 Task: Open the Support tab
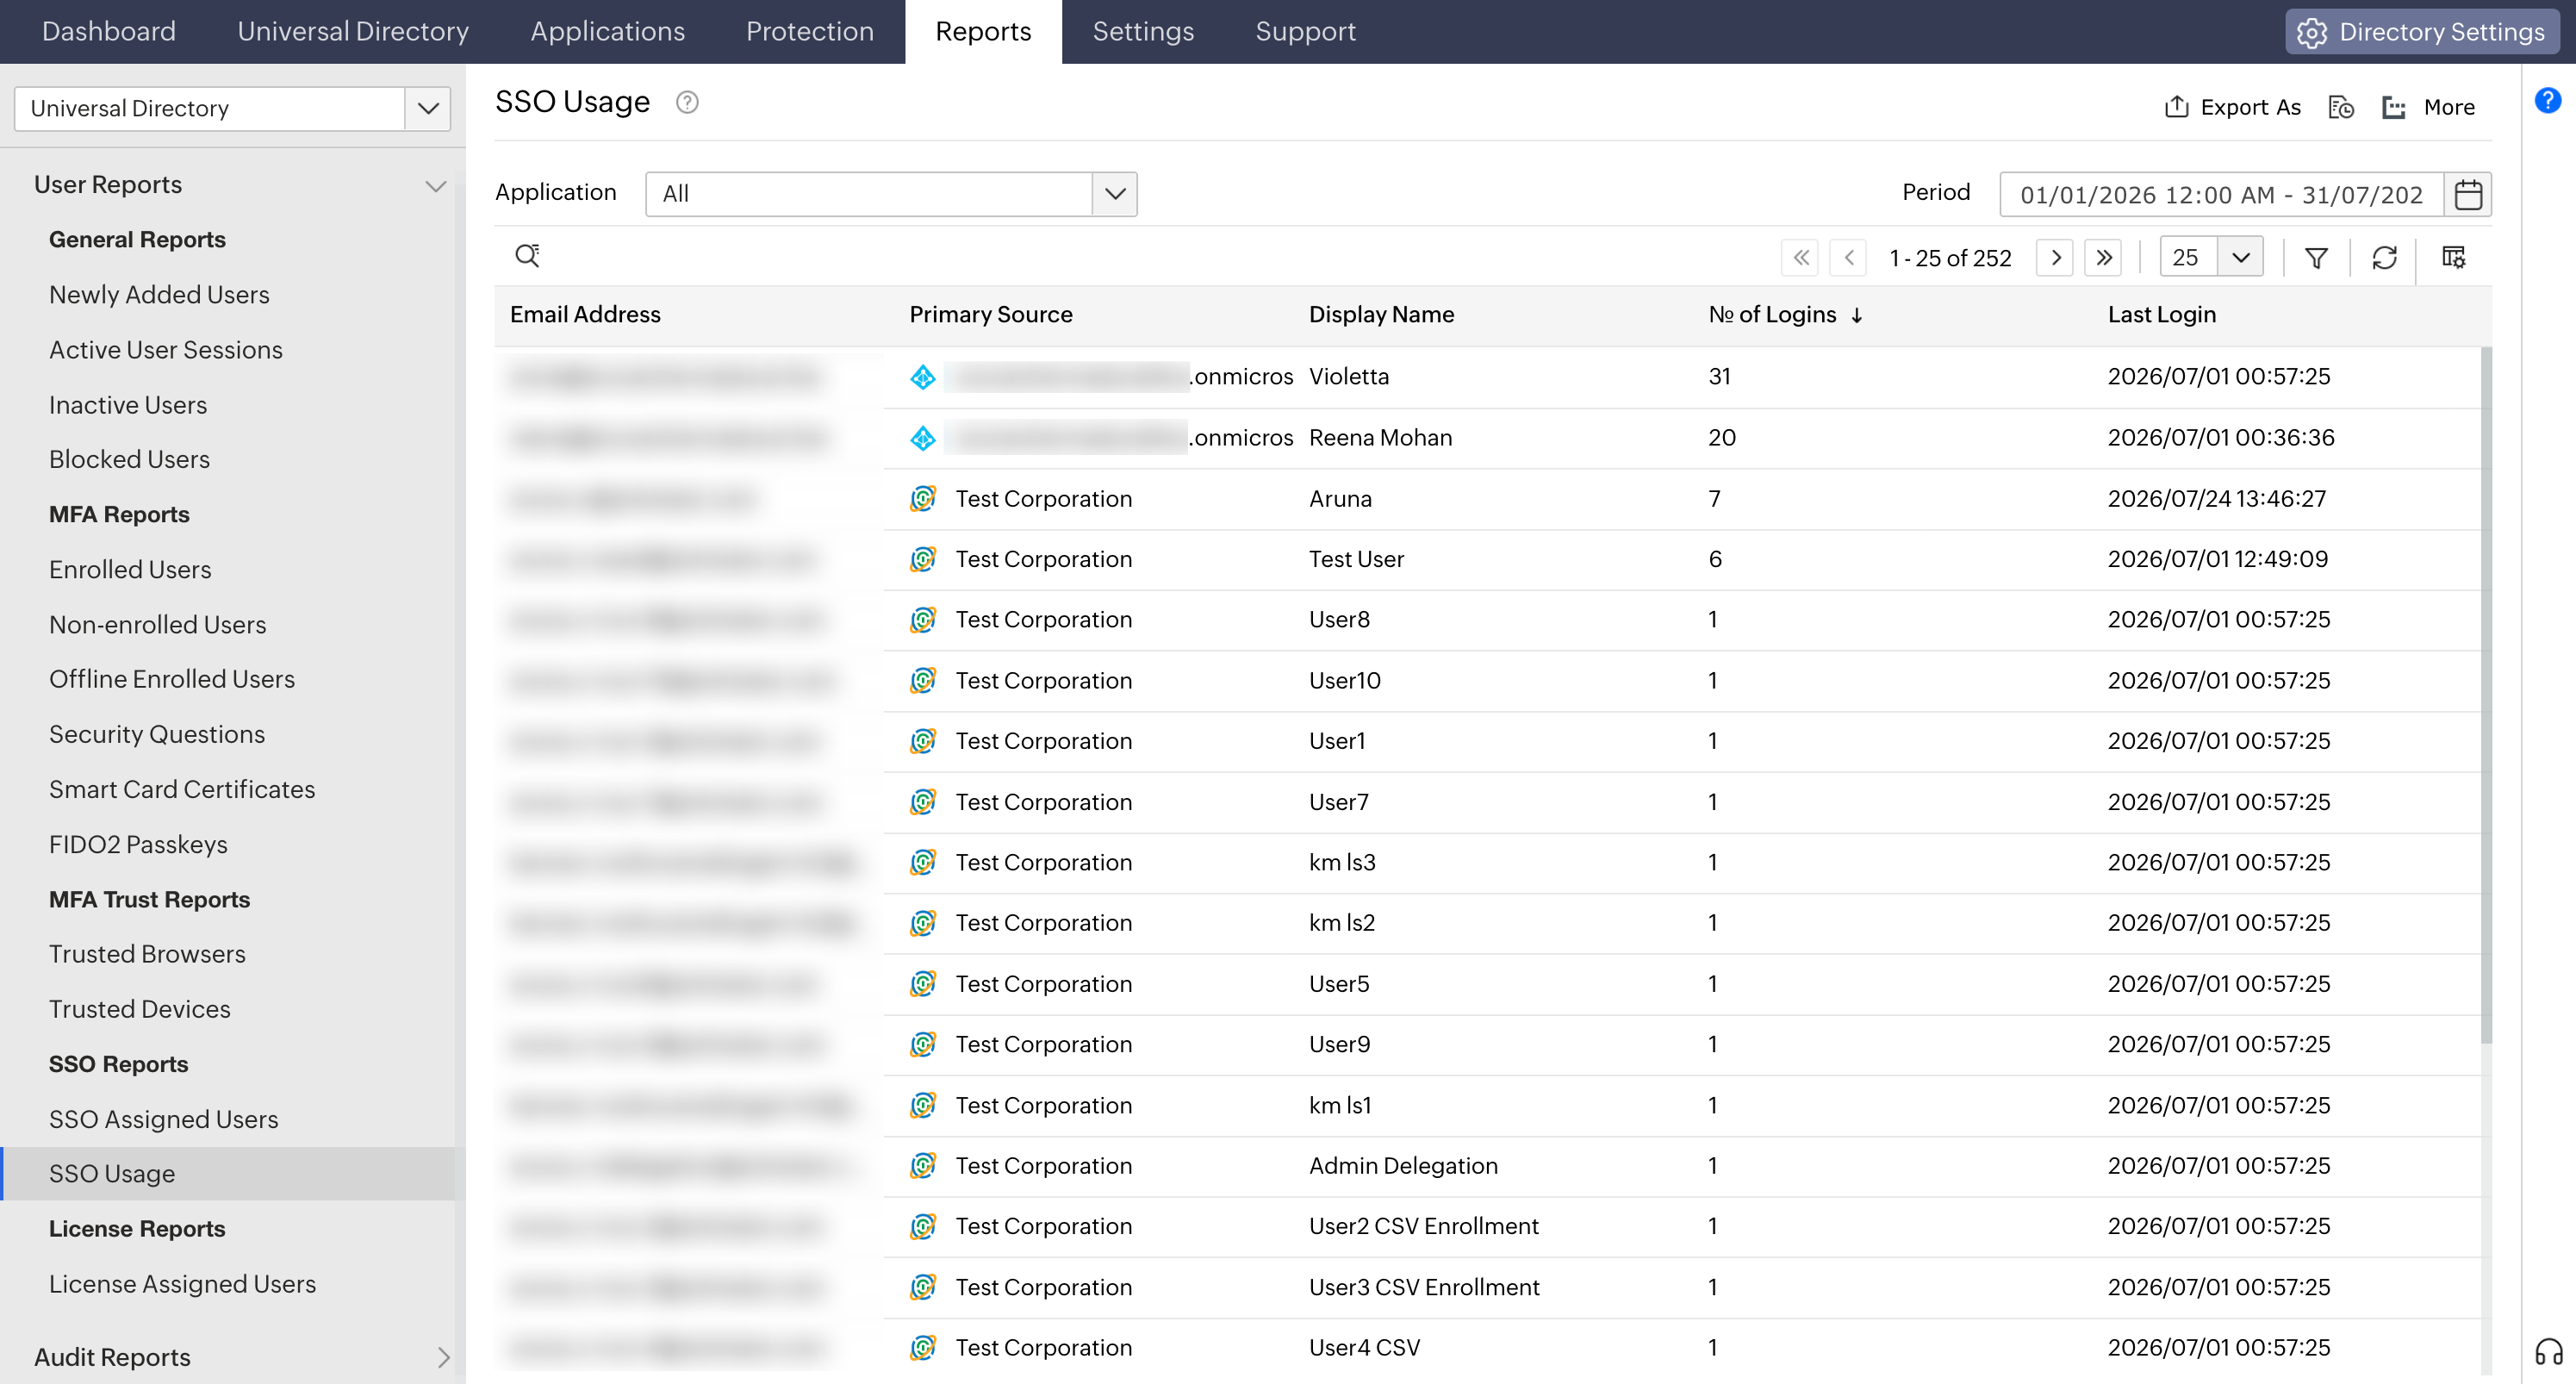click(1305, 31)
